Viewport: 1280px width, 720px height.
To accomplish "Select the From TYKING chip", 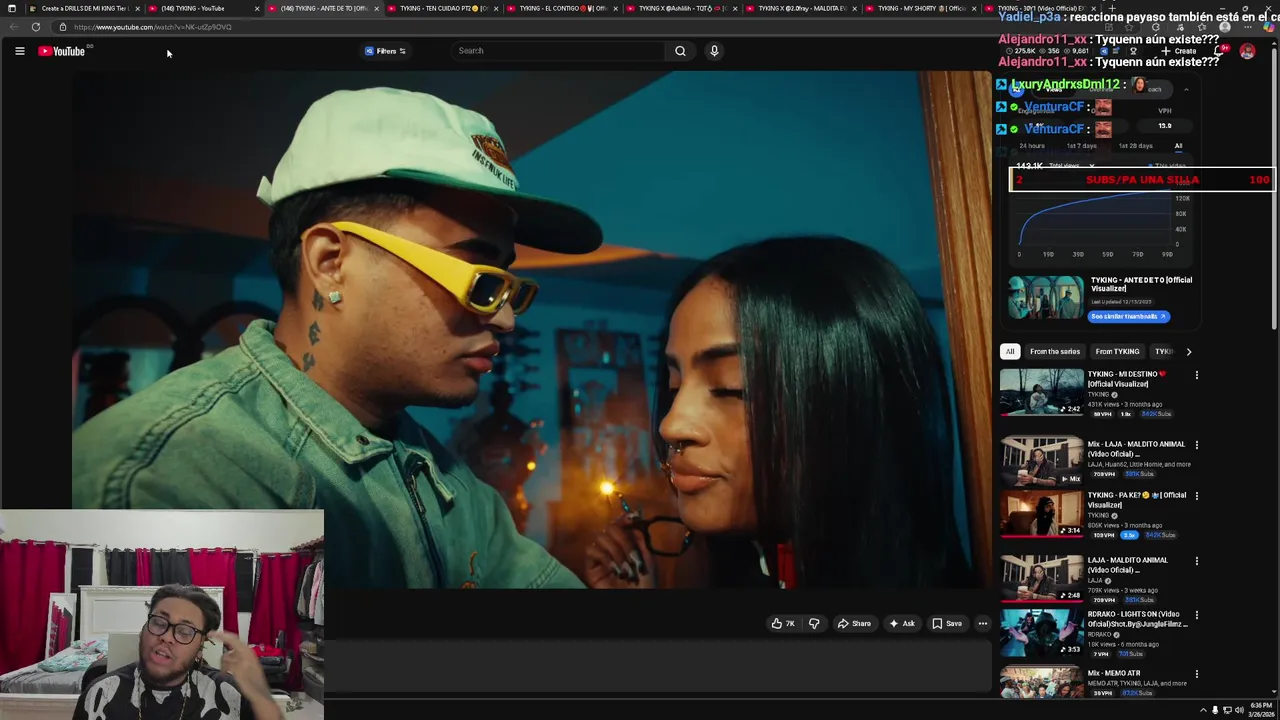I will coord(1117,352).
